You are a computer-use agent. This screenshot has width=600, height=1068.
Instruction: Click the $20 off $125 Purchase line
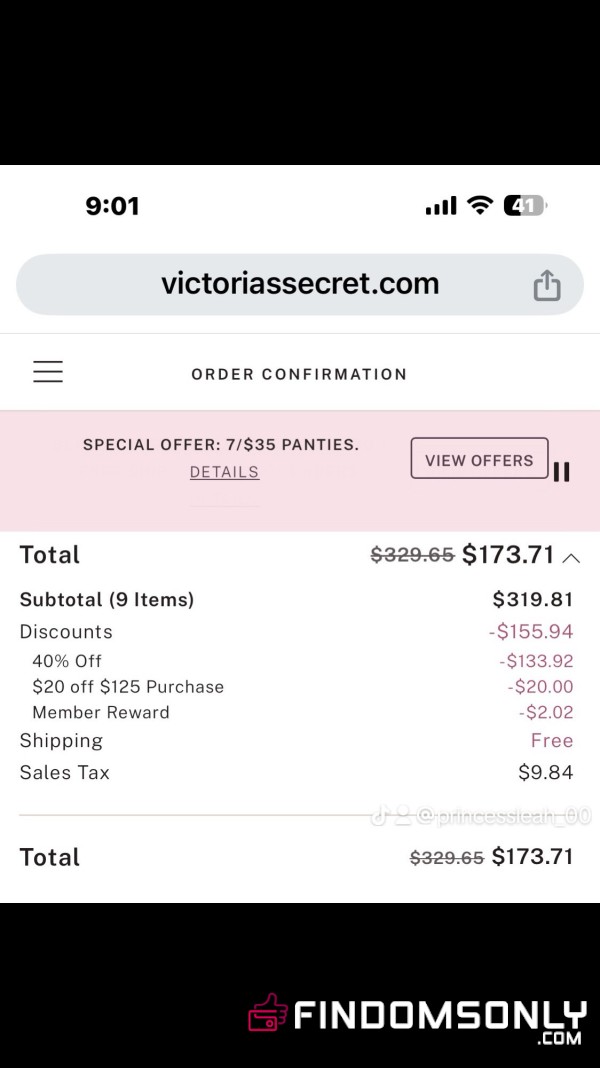pyautogui.click(x=296, y=687)
